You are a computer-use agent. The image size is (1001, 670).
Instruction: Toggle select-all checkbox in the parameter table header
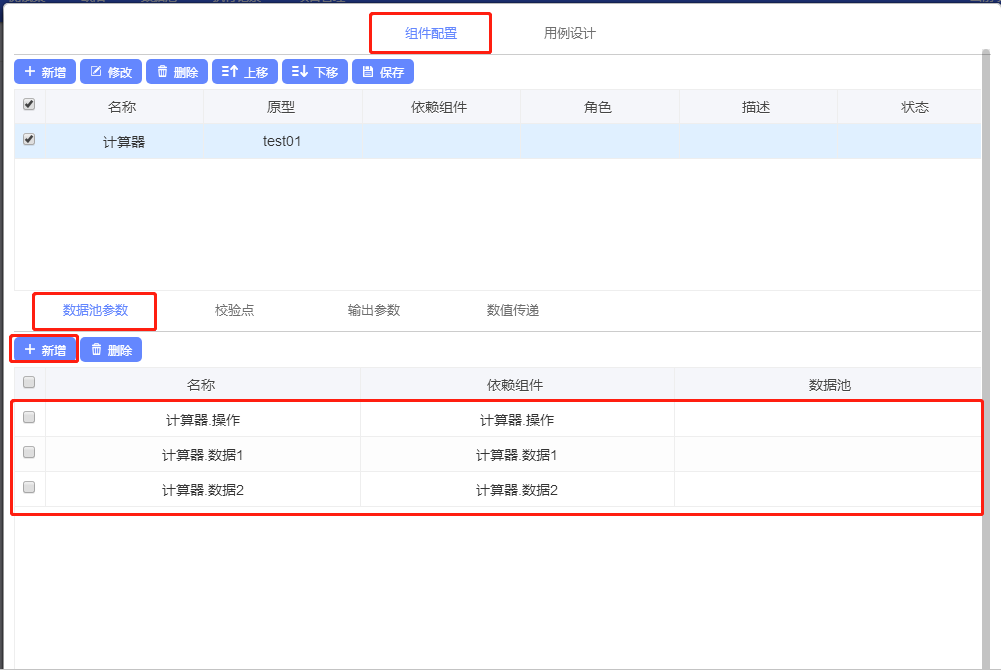click(29, 382)
